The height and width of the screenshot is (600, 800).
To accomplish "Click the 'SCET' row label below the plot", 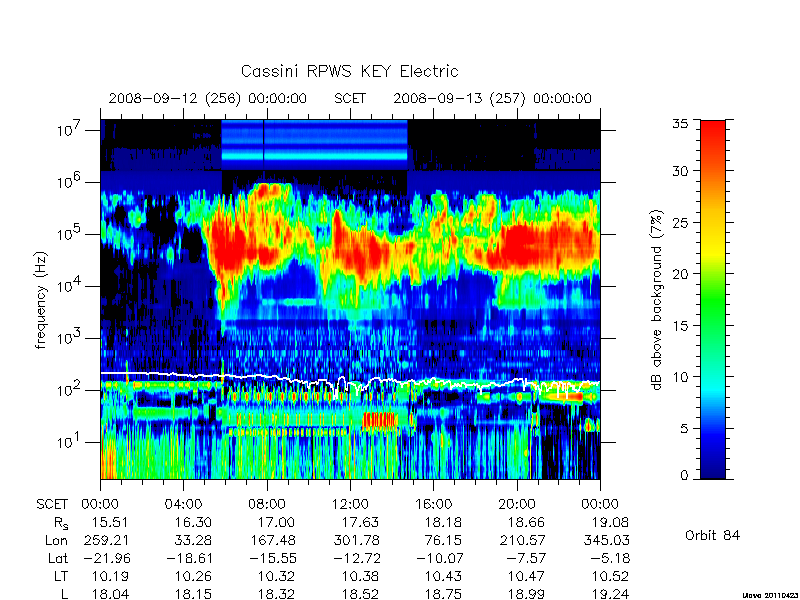I will 52,505.
